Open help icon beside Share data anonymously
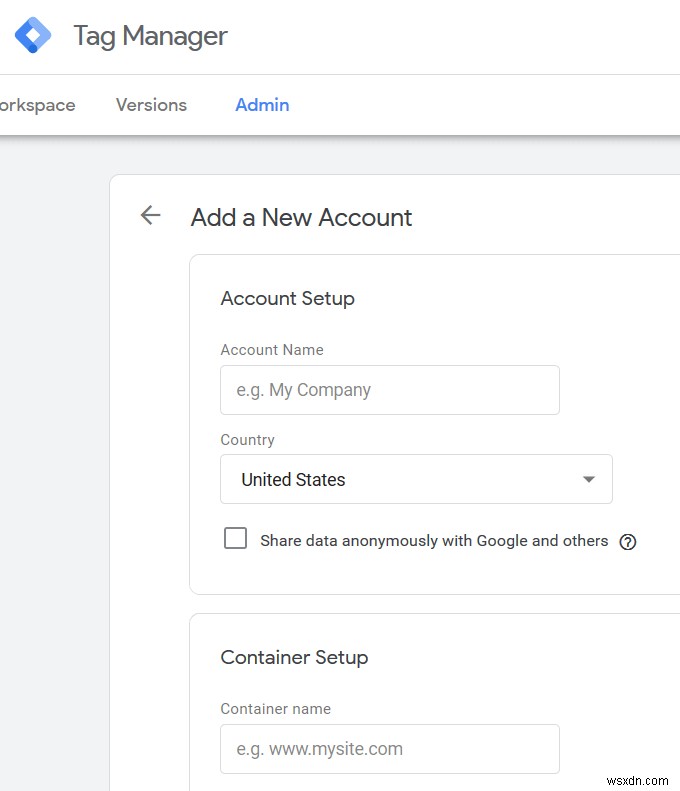The height and width of the screenshot is (791, 680). [x=628, y=542]
